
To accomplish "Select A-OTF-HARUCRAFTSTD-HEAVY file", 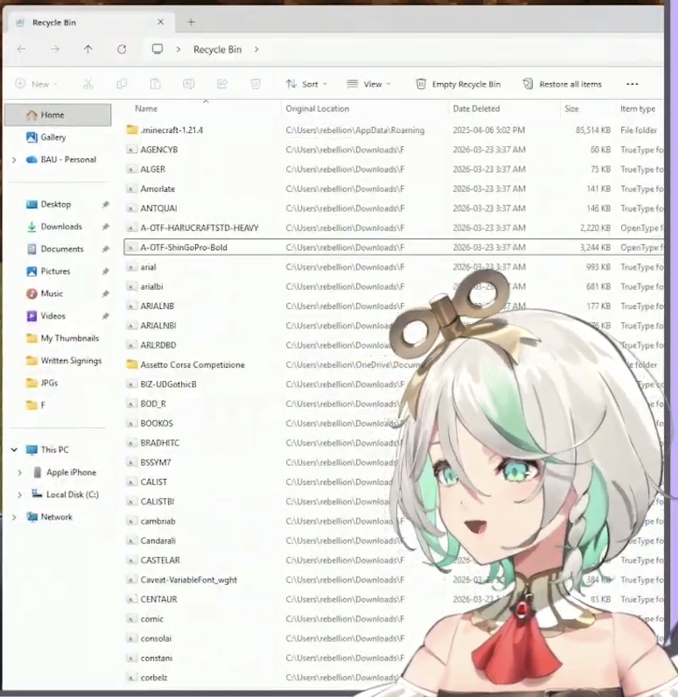I will click(x=393, y=228).
